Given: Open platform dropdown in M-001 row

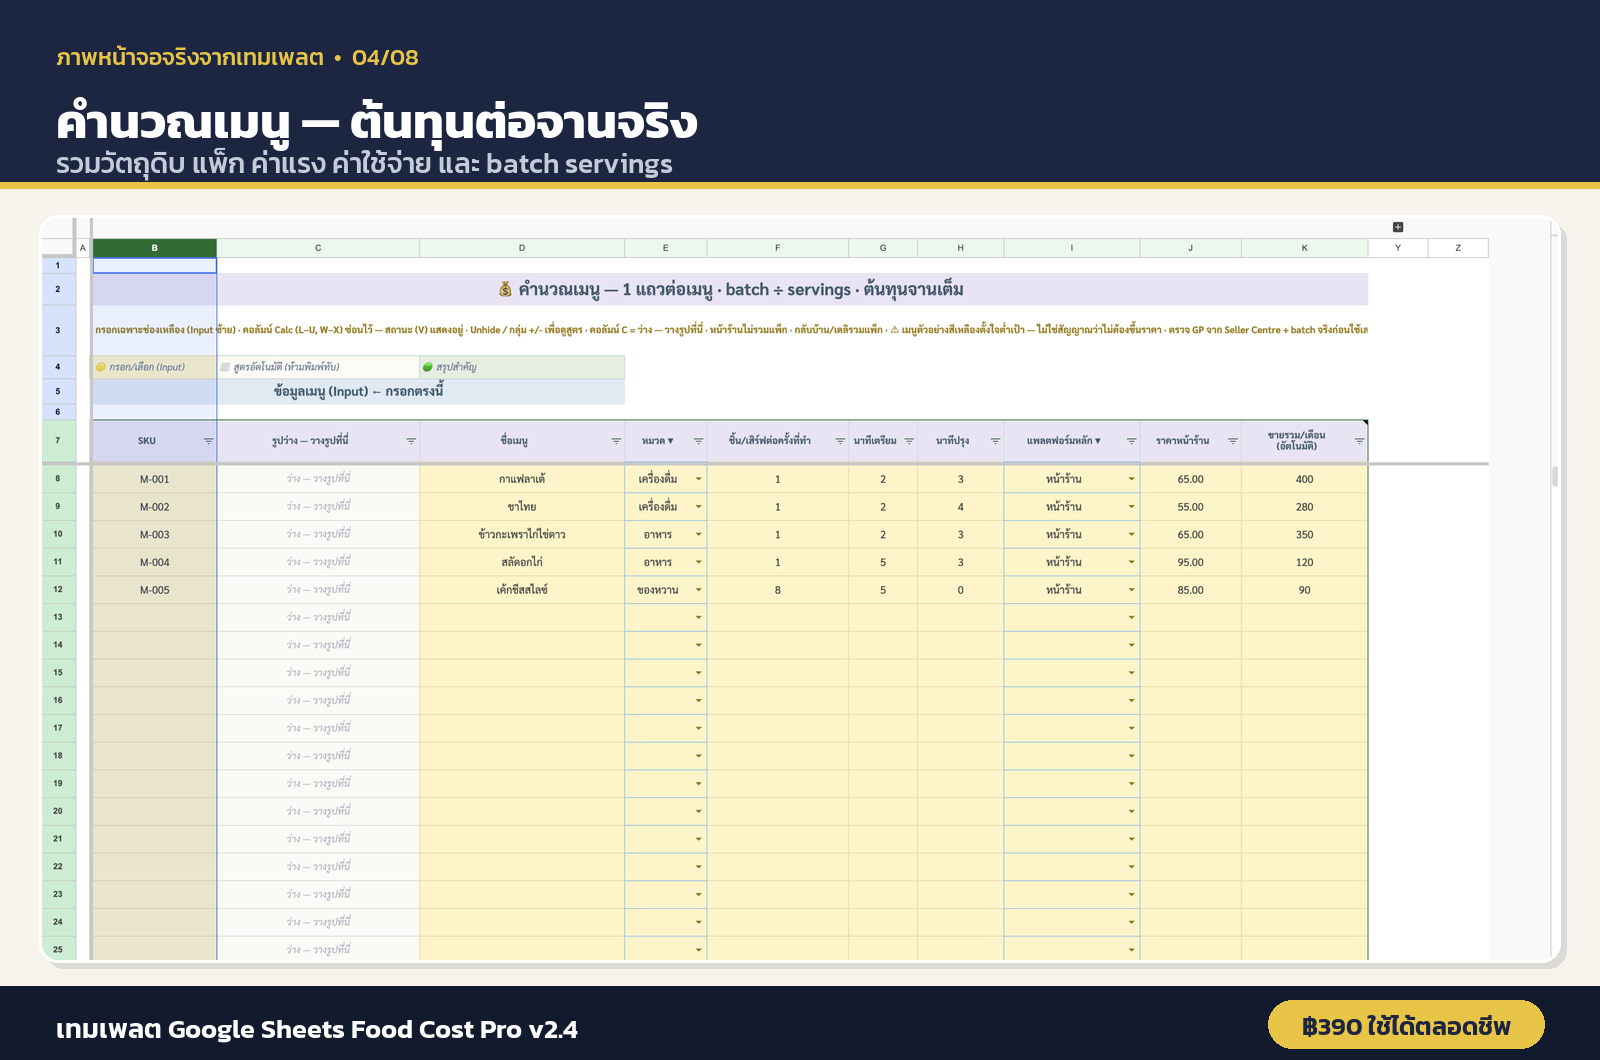Looking at the screenshot, I should pos(1131,479).
